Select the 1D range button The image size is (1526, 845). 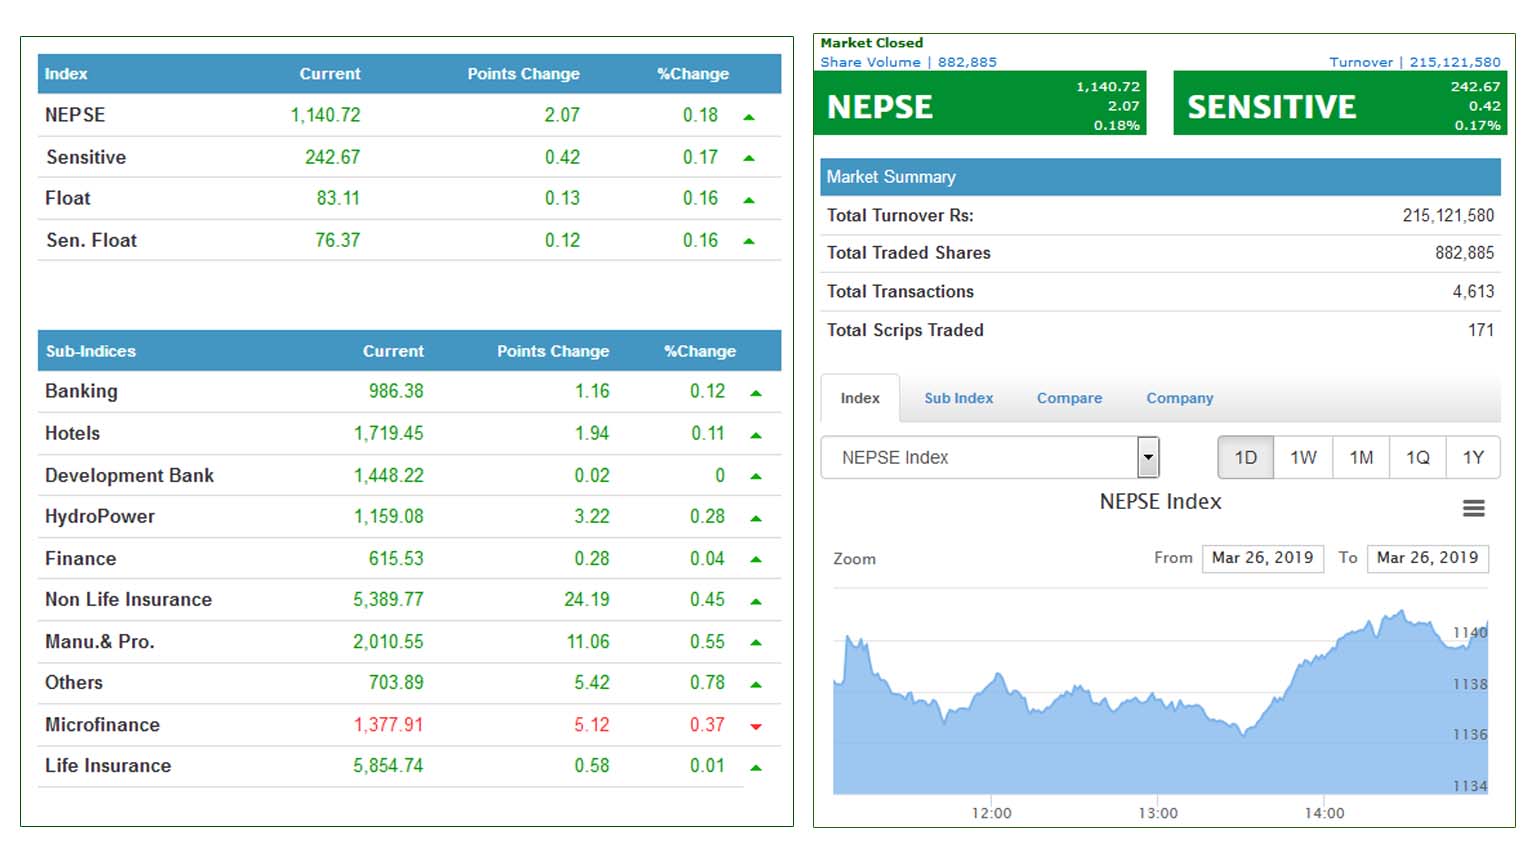click(1245, 457)
